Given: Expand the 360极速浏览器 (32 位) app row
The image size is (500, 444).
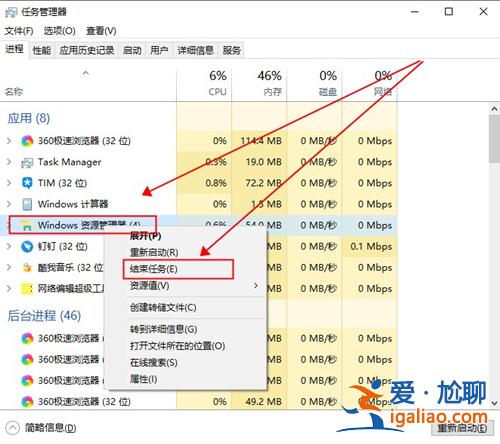Looking at the screenshot, I should pos(9,141).
